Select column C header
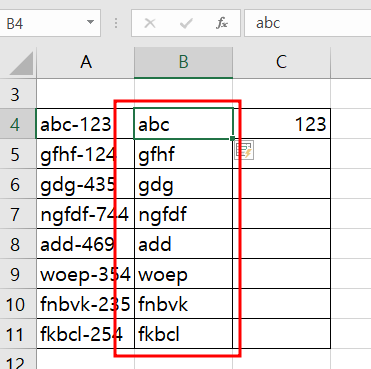This screenshot has height=369, width=371. 281,62
